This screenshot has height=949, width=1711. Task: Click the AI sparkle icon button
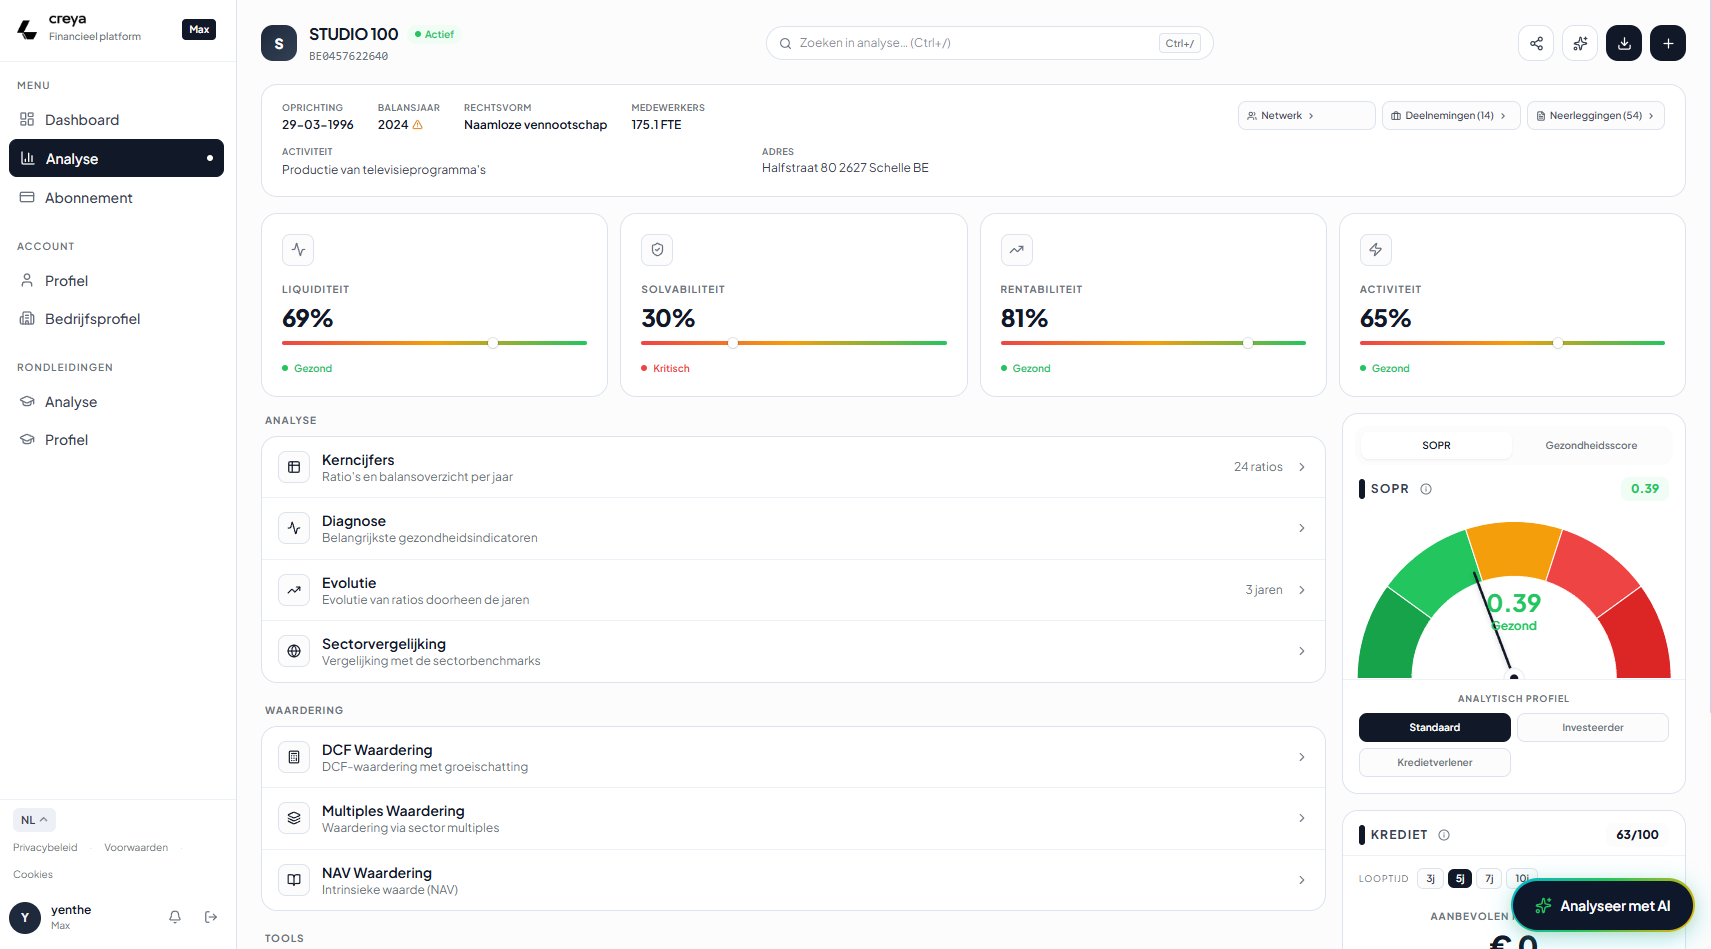pyautogui.click(x=1580, y=43)
